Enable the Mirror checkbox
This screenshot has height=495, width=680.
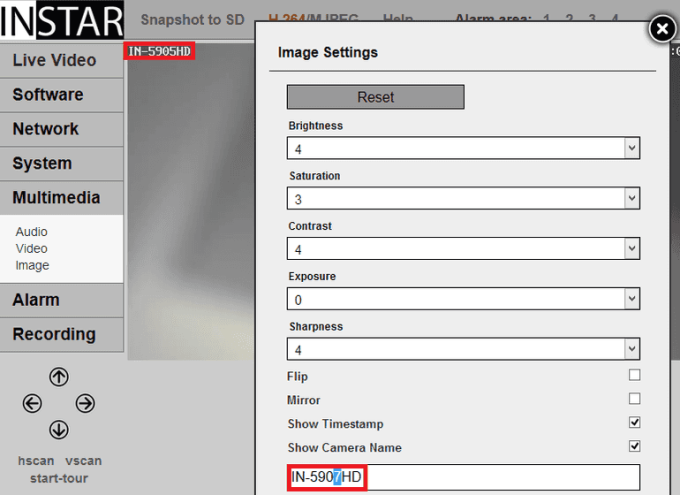634,400
